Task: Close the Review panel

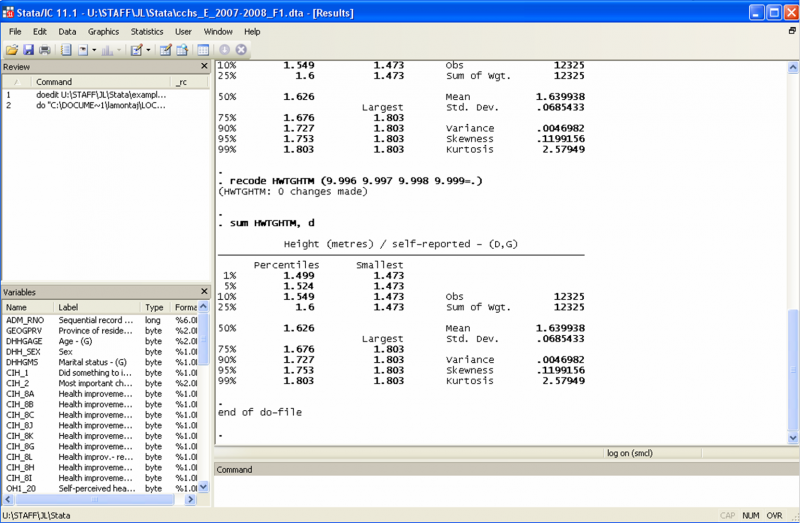Action: pyautogui.click(x=204, y=66)
